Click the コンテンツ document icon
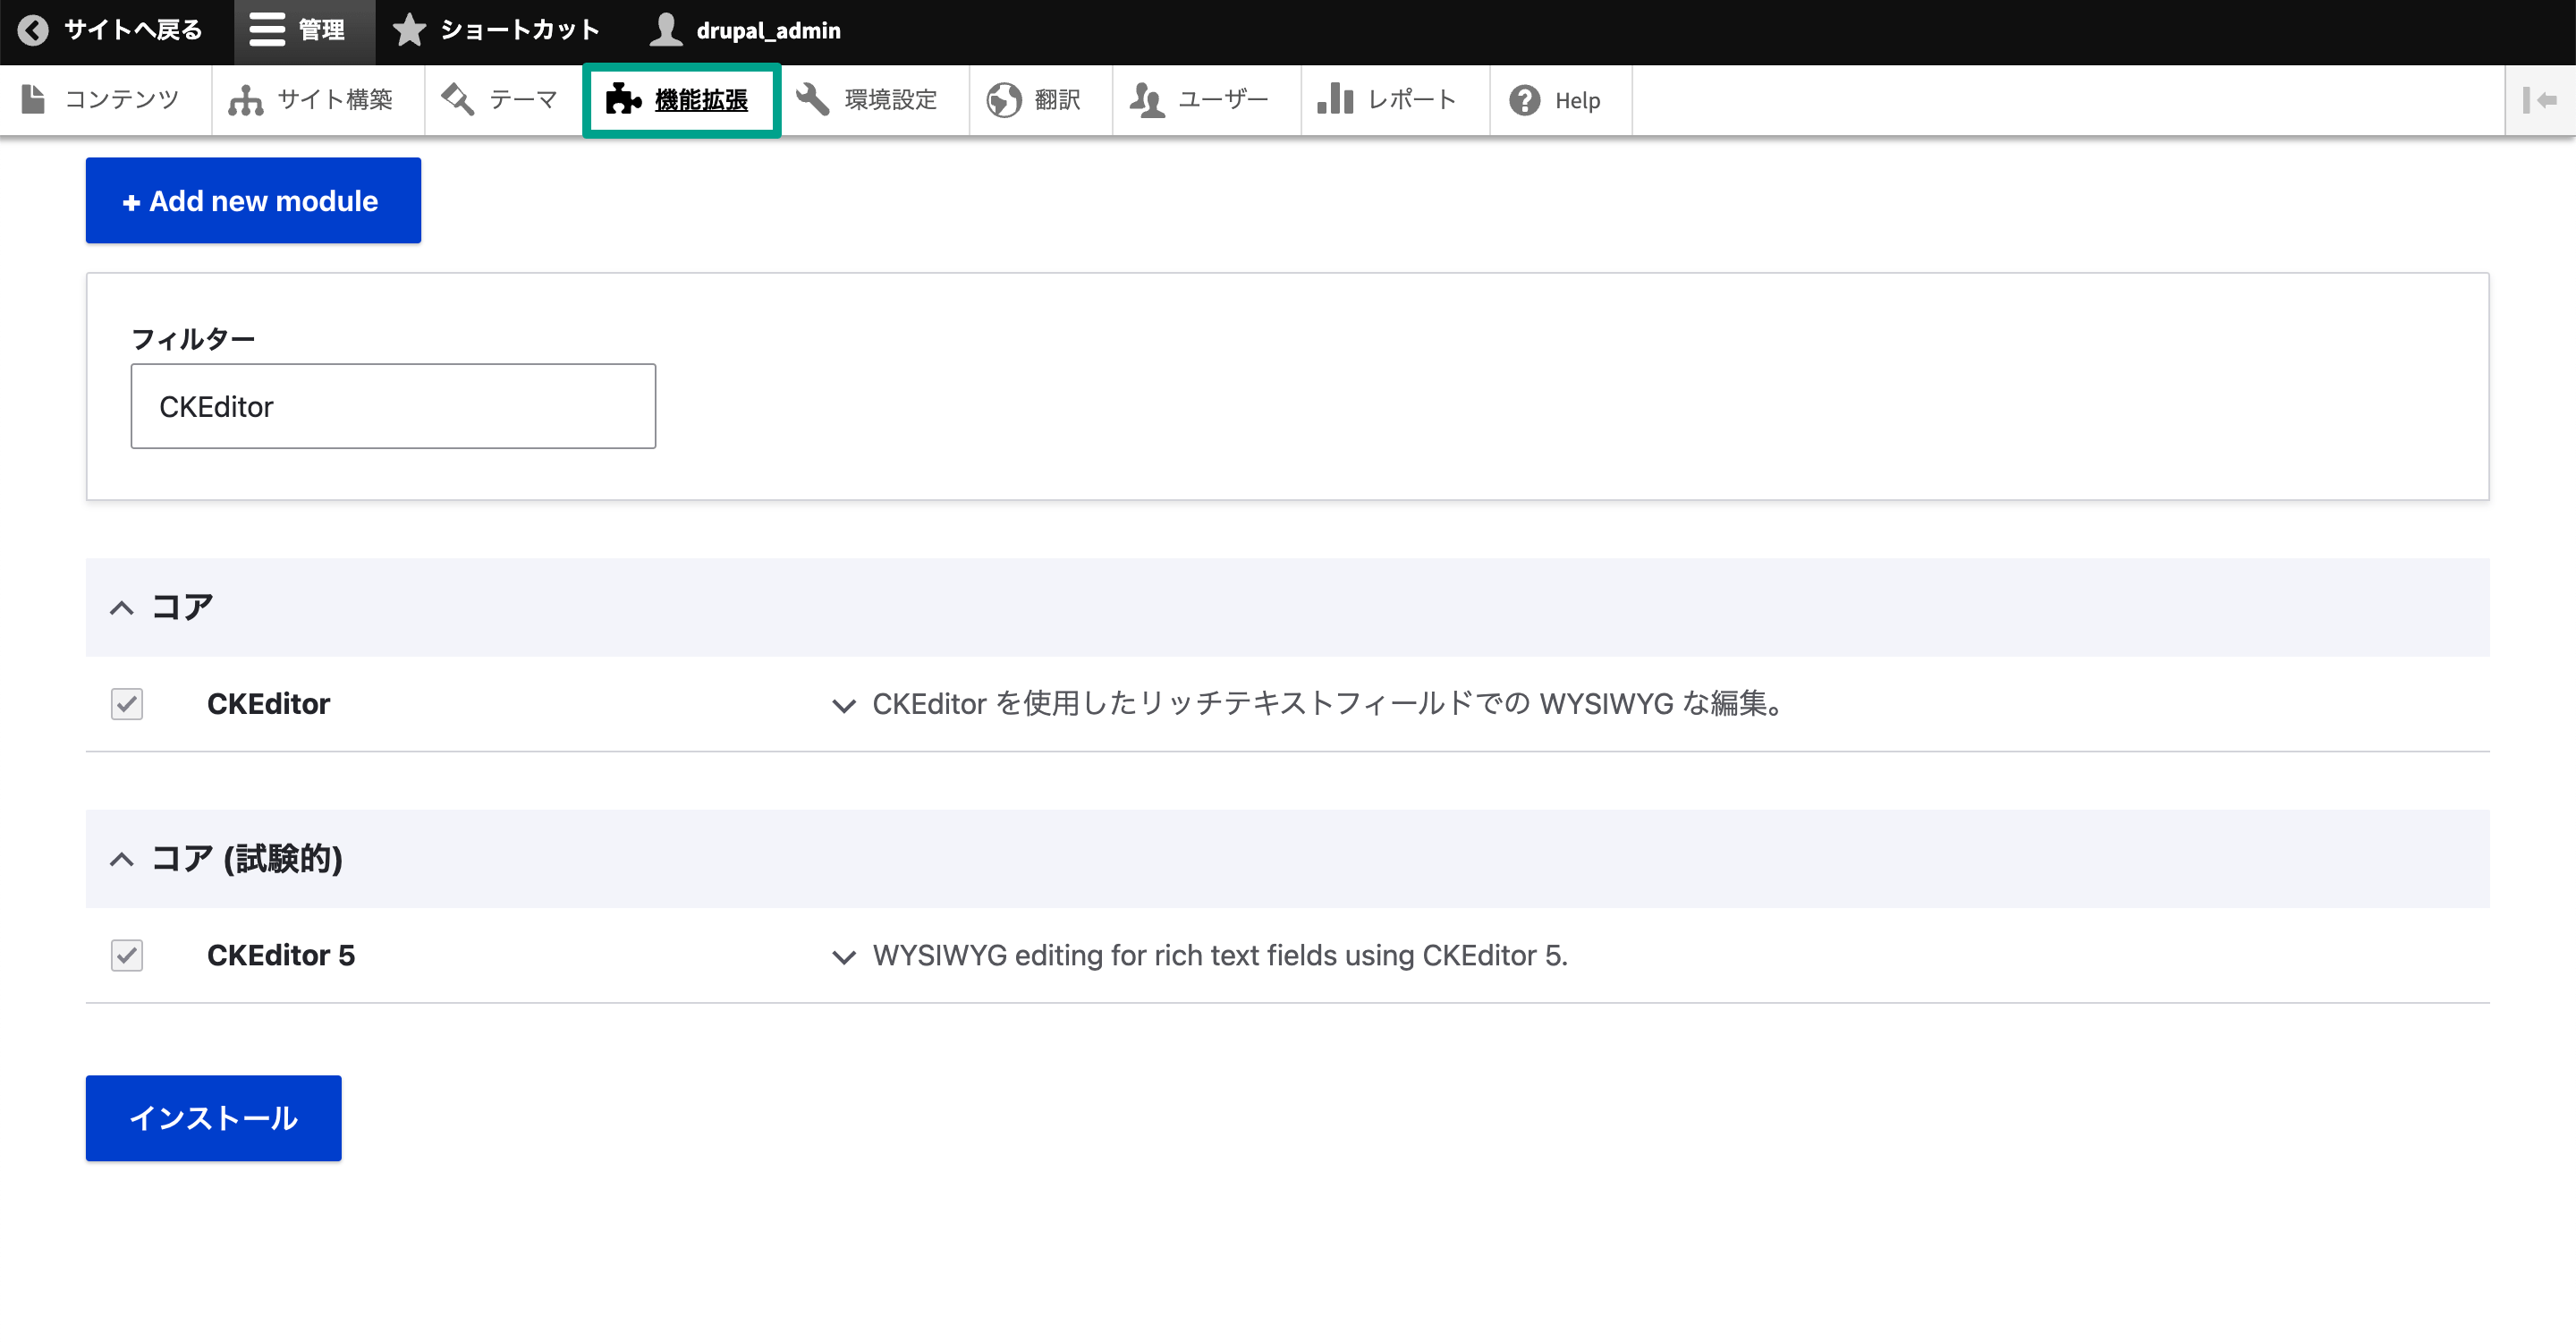The image size is (2576, 1342). click(33, 100)
